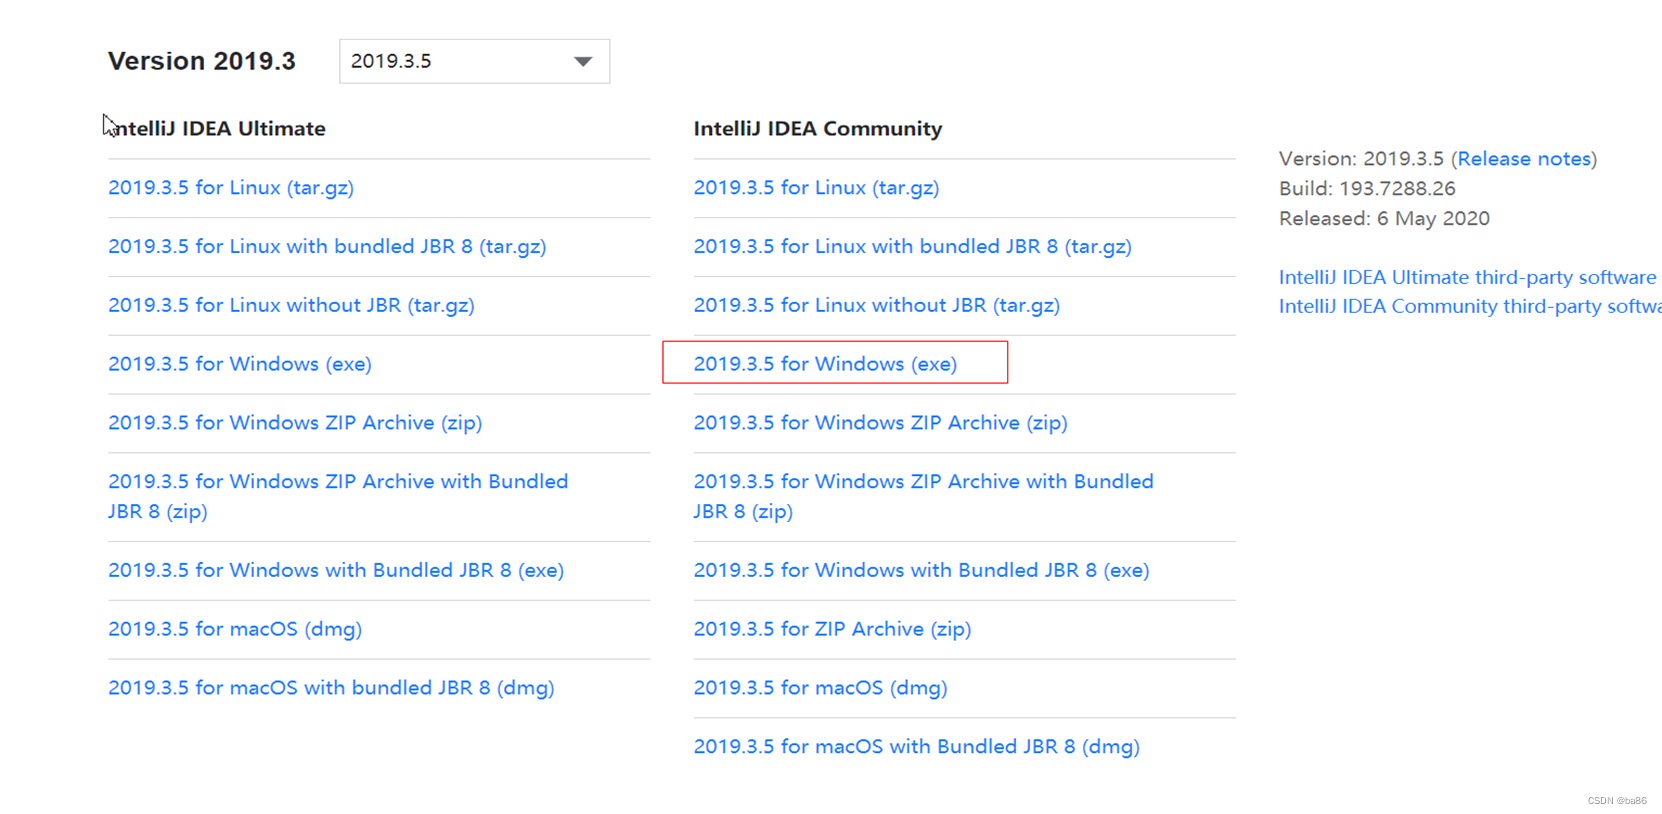Download Community 2019.3.5 for Windows (exe)
The image size is (1662, 814).
pos(825,364)
